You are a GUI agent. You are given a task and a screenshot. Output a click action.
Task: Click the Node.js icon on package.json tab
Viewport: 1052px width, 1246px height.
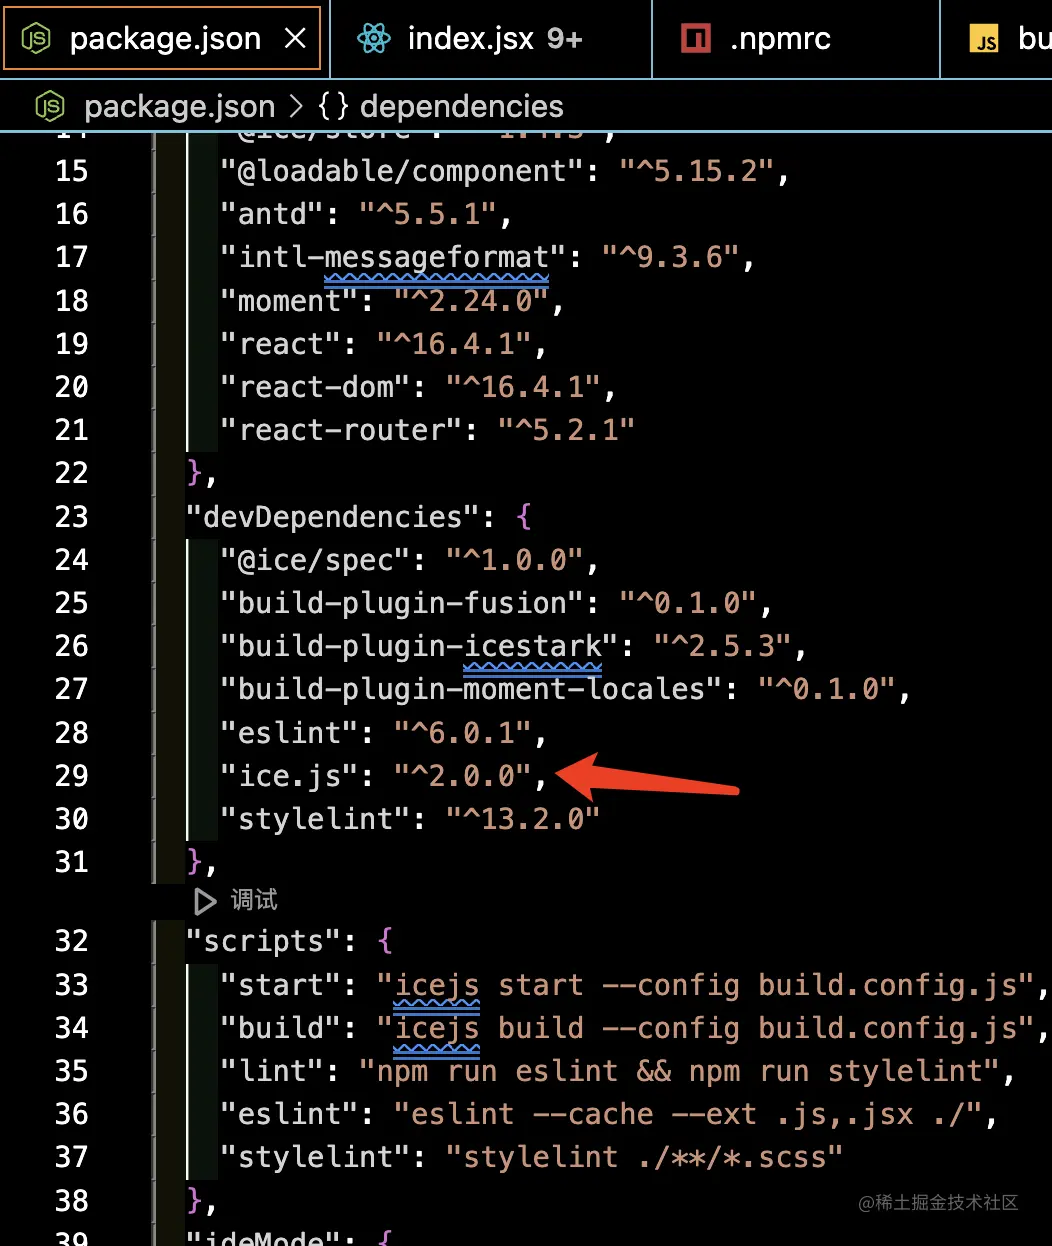point(36,39)
